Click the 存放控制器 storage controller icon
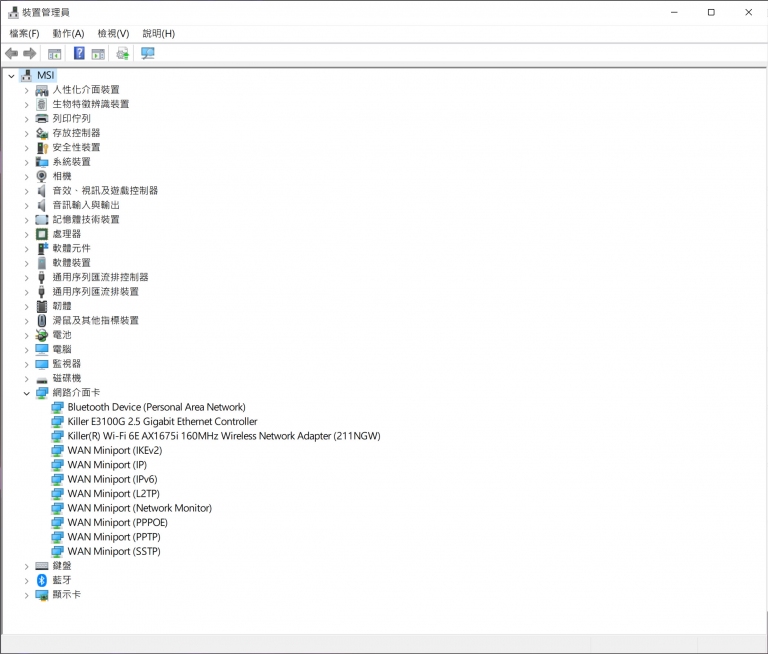Screen dimensions: 768x654 point(42,133)
